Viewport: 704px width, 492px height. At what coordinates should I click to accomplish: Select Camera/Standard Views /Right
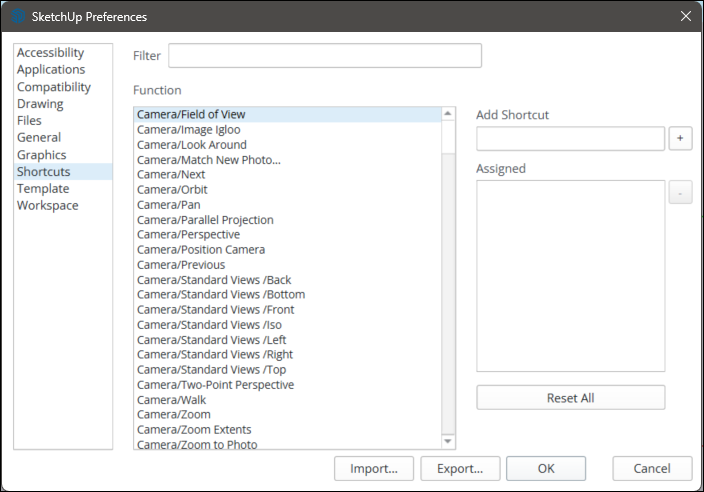click(288, 355)
